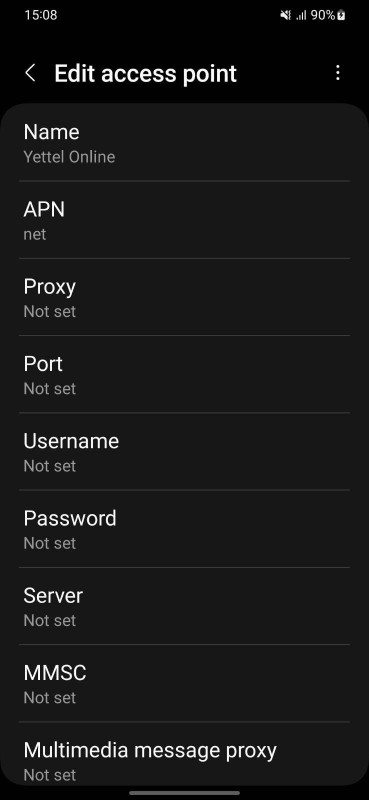Open the Server setting
Screen dimensions: 369x800
184,606
